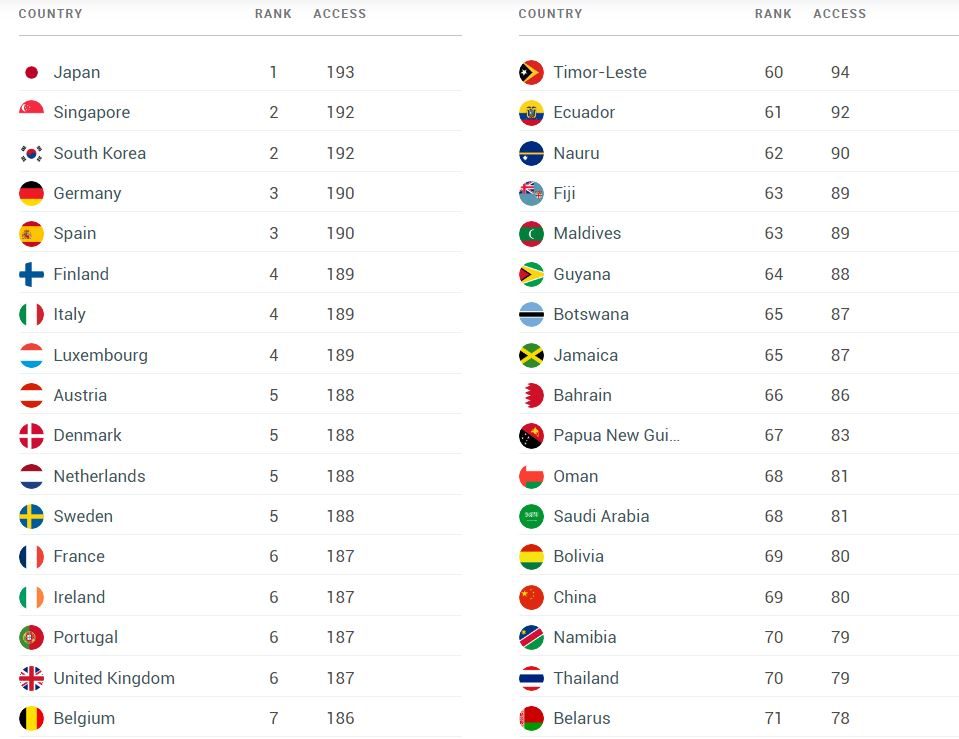The width and height of the screenshot is (959, 739).
Task: Click the Japan flag icon
Action: click(x=31, y=72)
